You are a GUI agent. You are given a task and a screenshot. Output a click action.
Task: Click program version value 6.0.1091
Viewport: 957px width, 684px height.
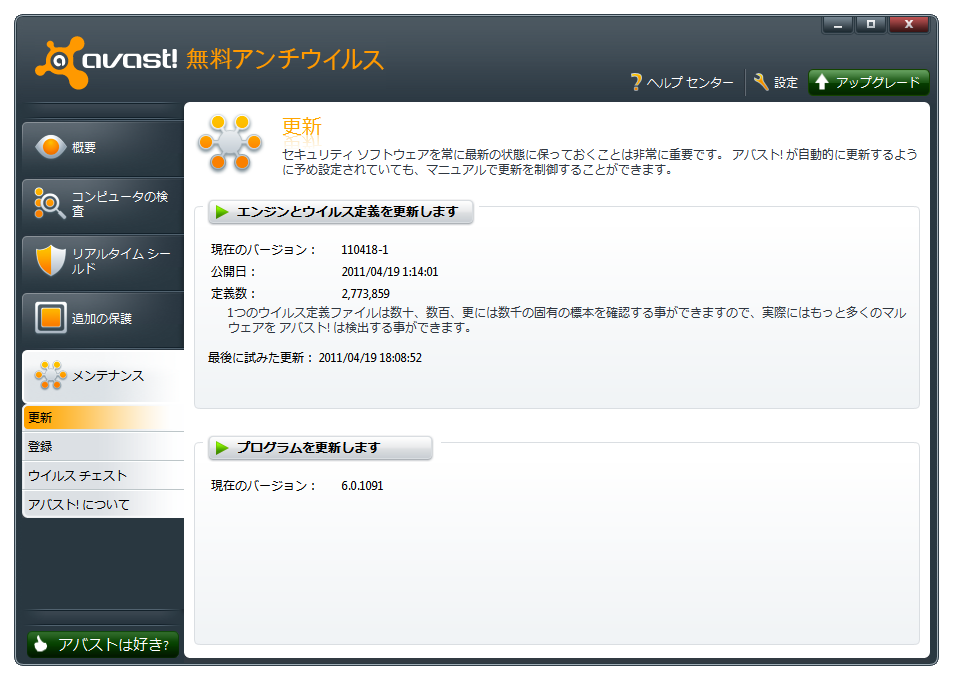tap(362, 486)
